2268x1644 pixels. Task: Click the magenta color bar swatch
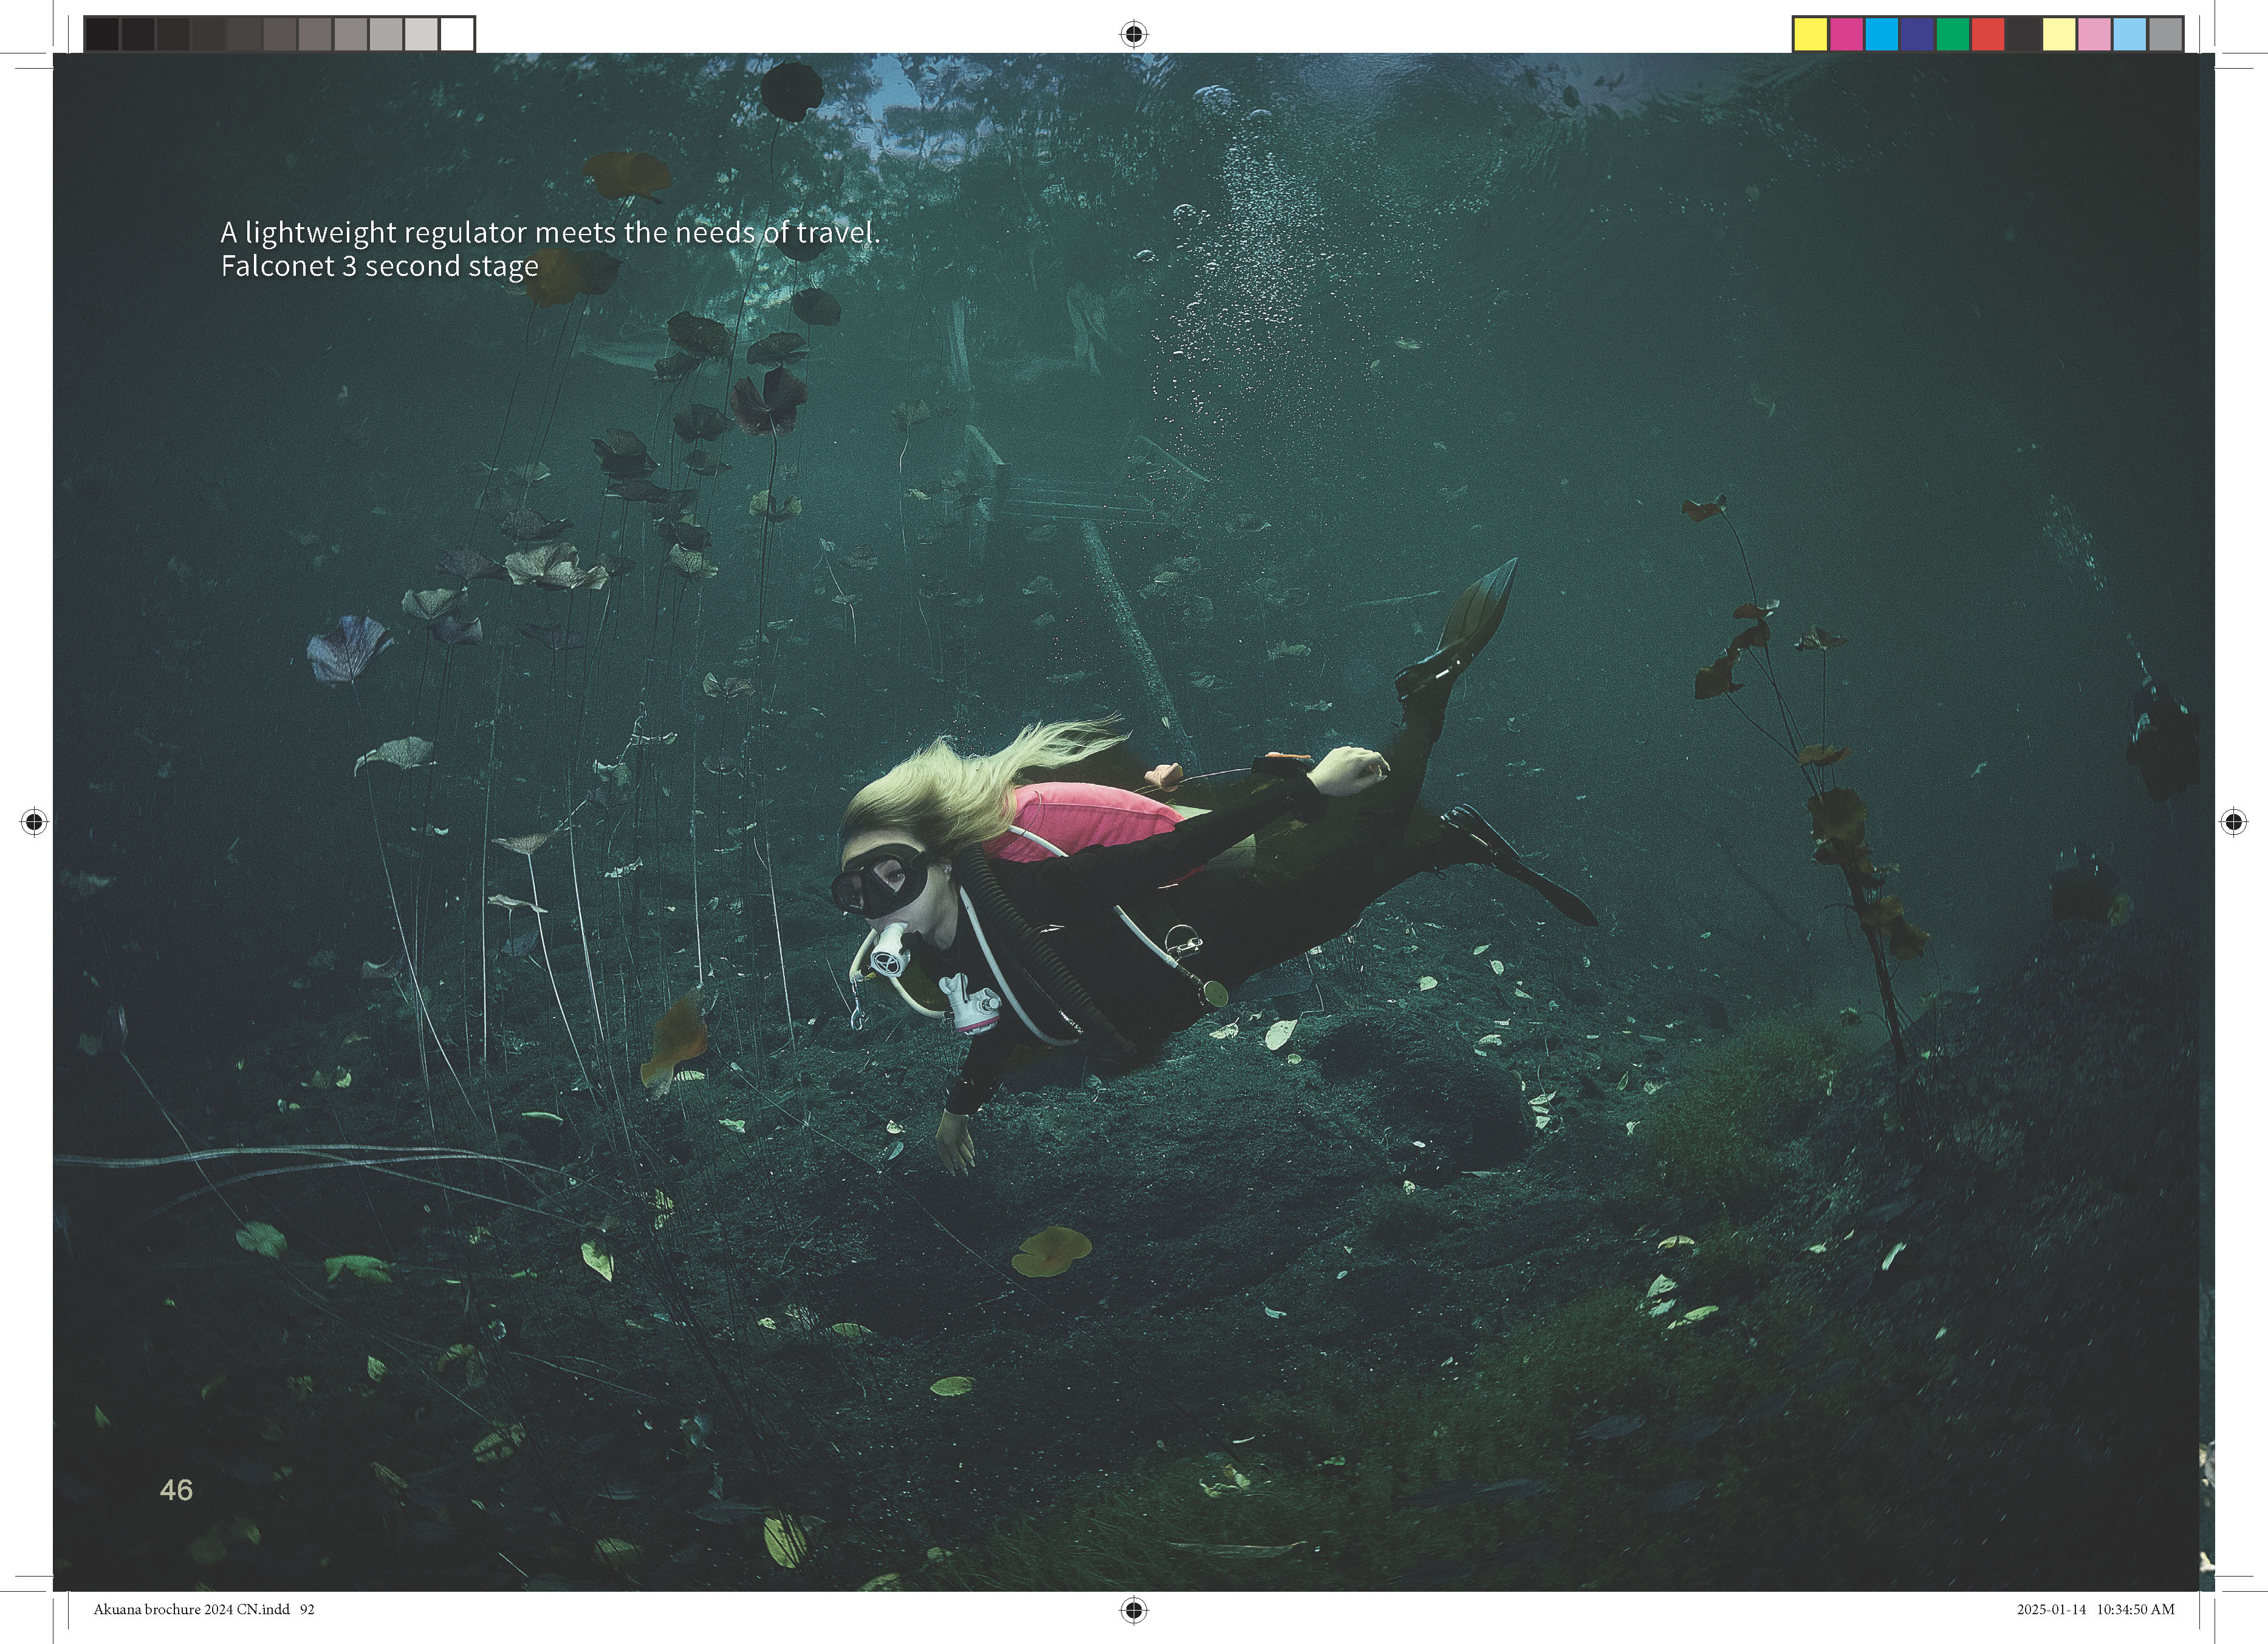click(1846, 34)
